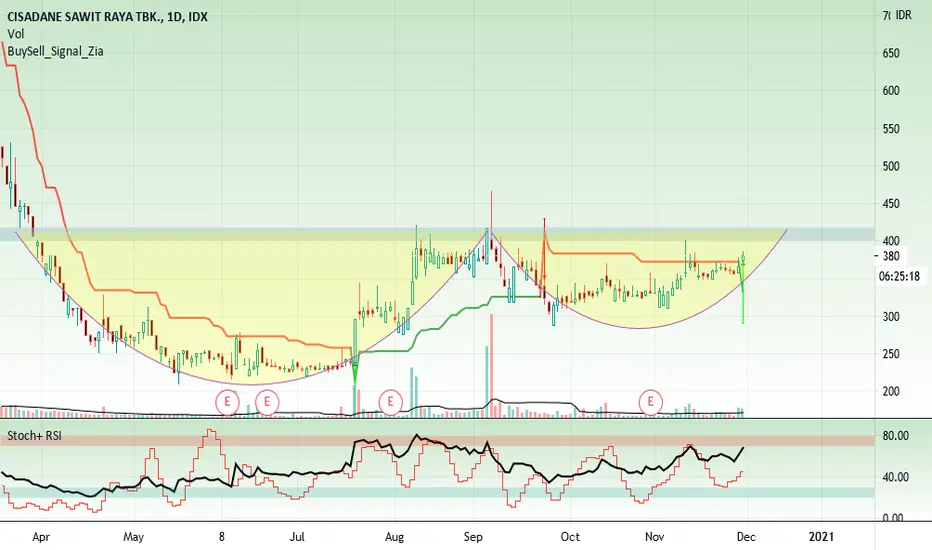Click the 0.00 RSI scale label
This screenshot has width=932, height=550.
click(893, 517)
